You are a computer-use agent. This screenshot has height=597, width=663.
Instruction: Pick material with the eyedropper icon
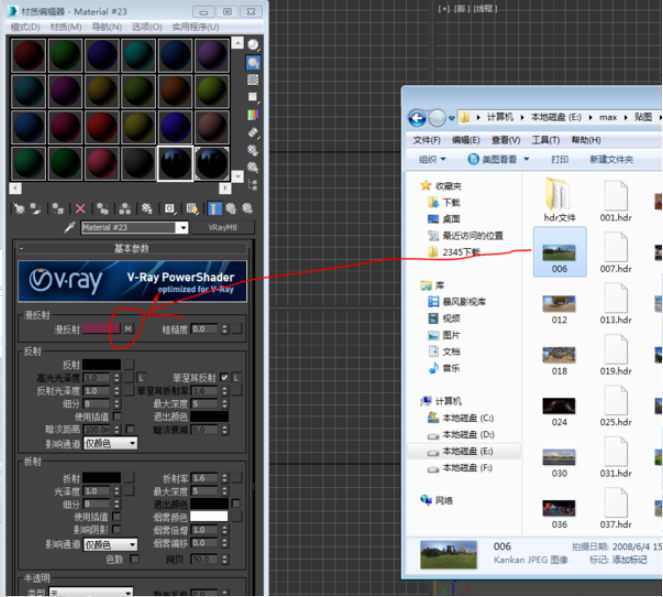point(69,227)
